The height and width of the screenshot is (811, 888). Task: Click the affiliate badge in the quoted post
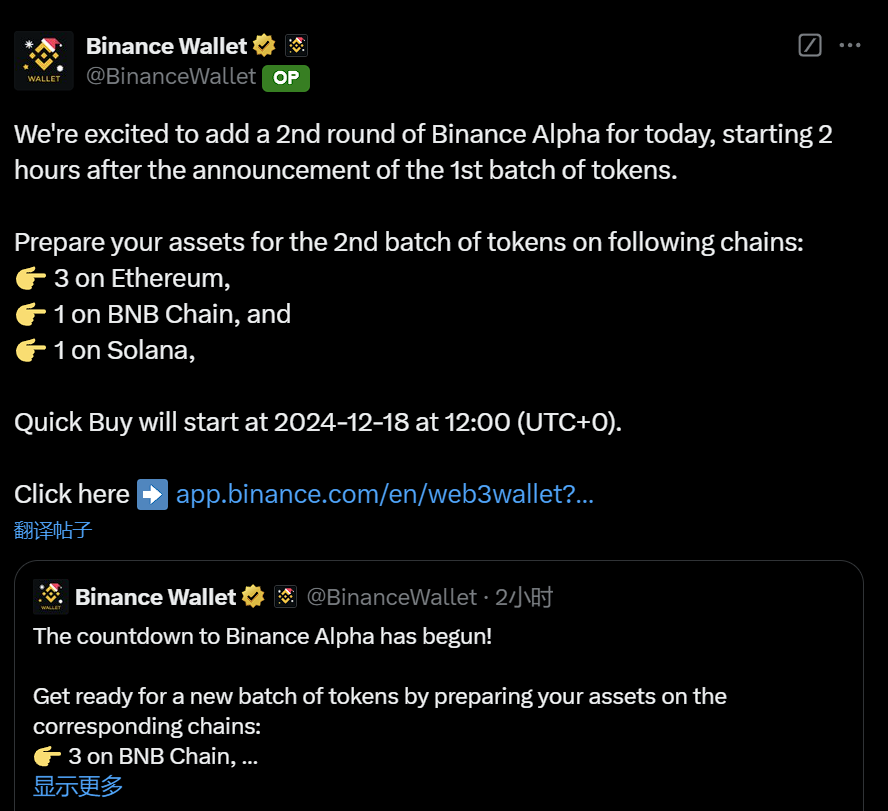point(286,596)
